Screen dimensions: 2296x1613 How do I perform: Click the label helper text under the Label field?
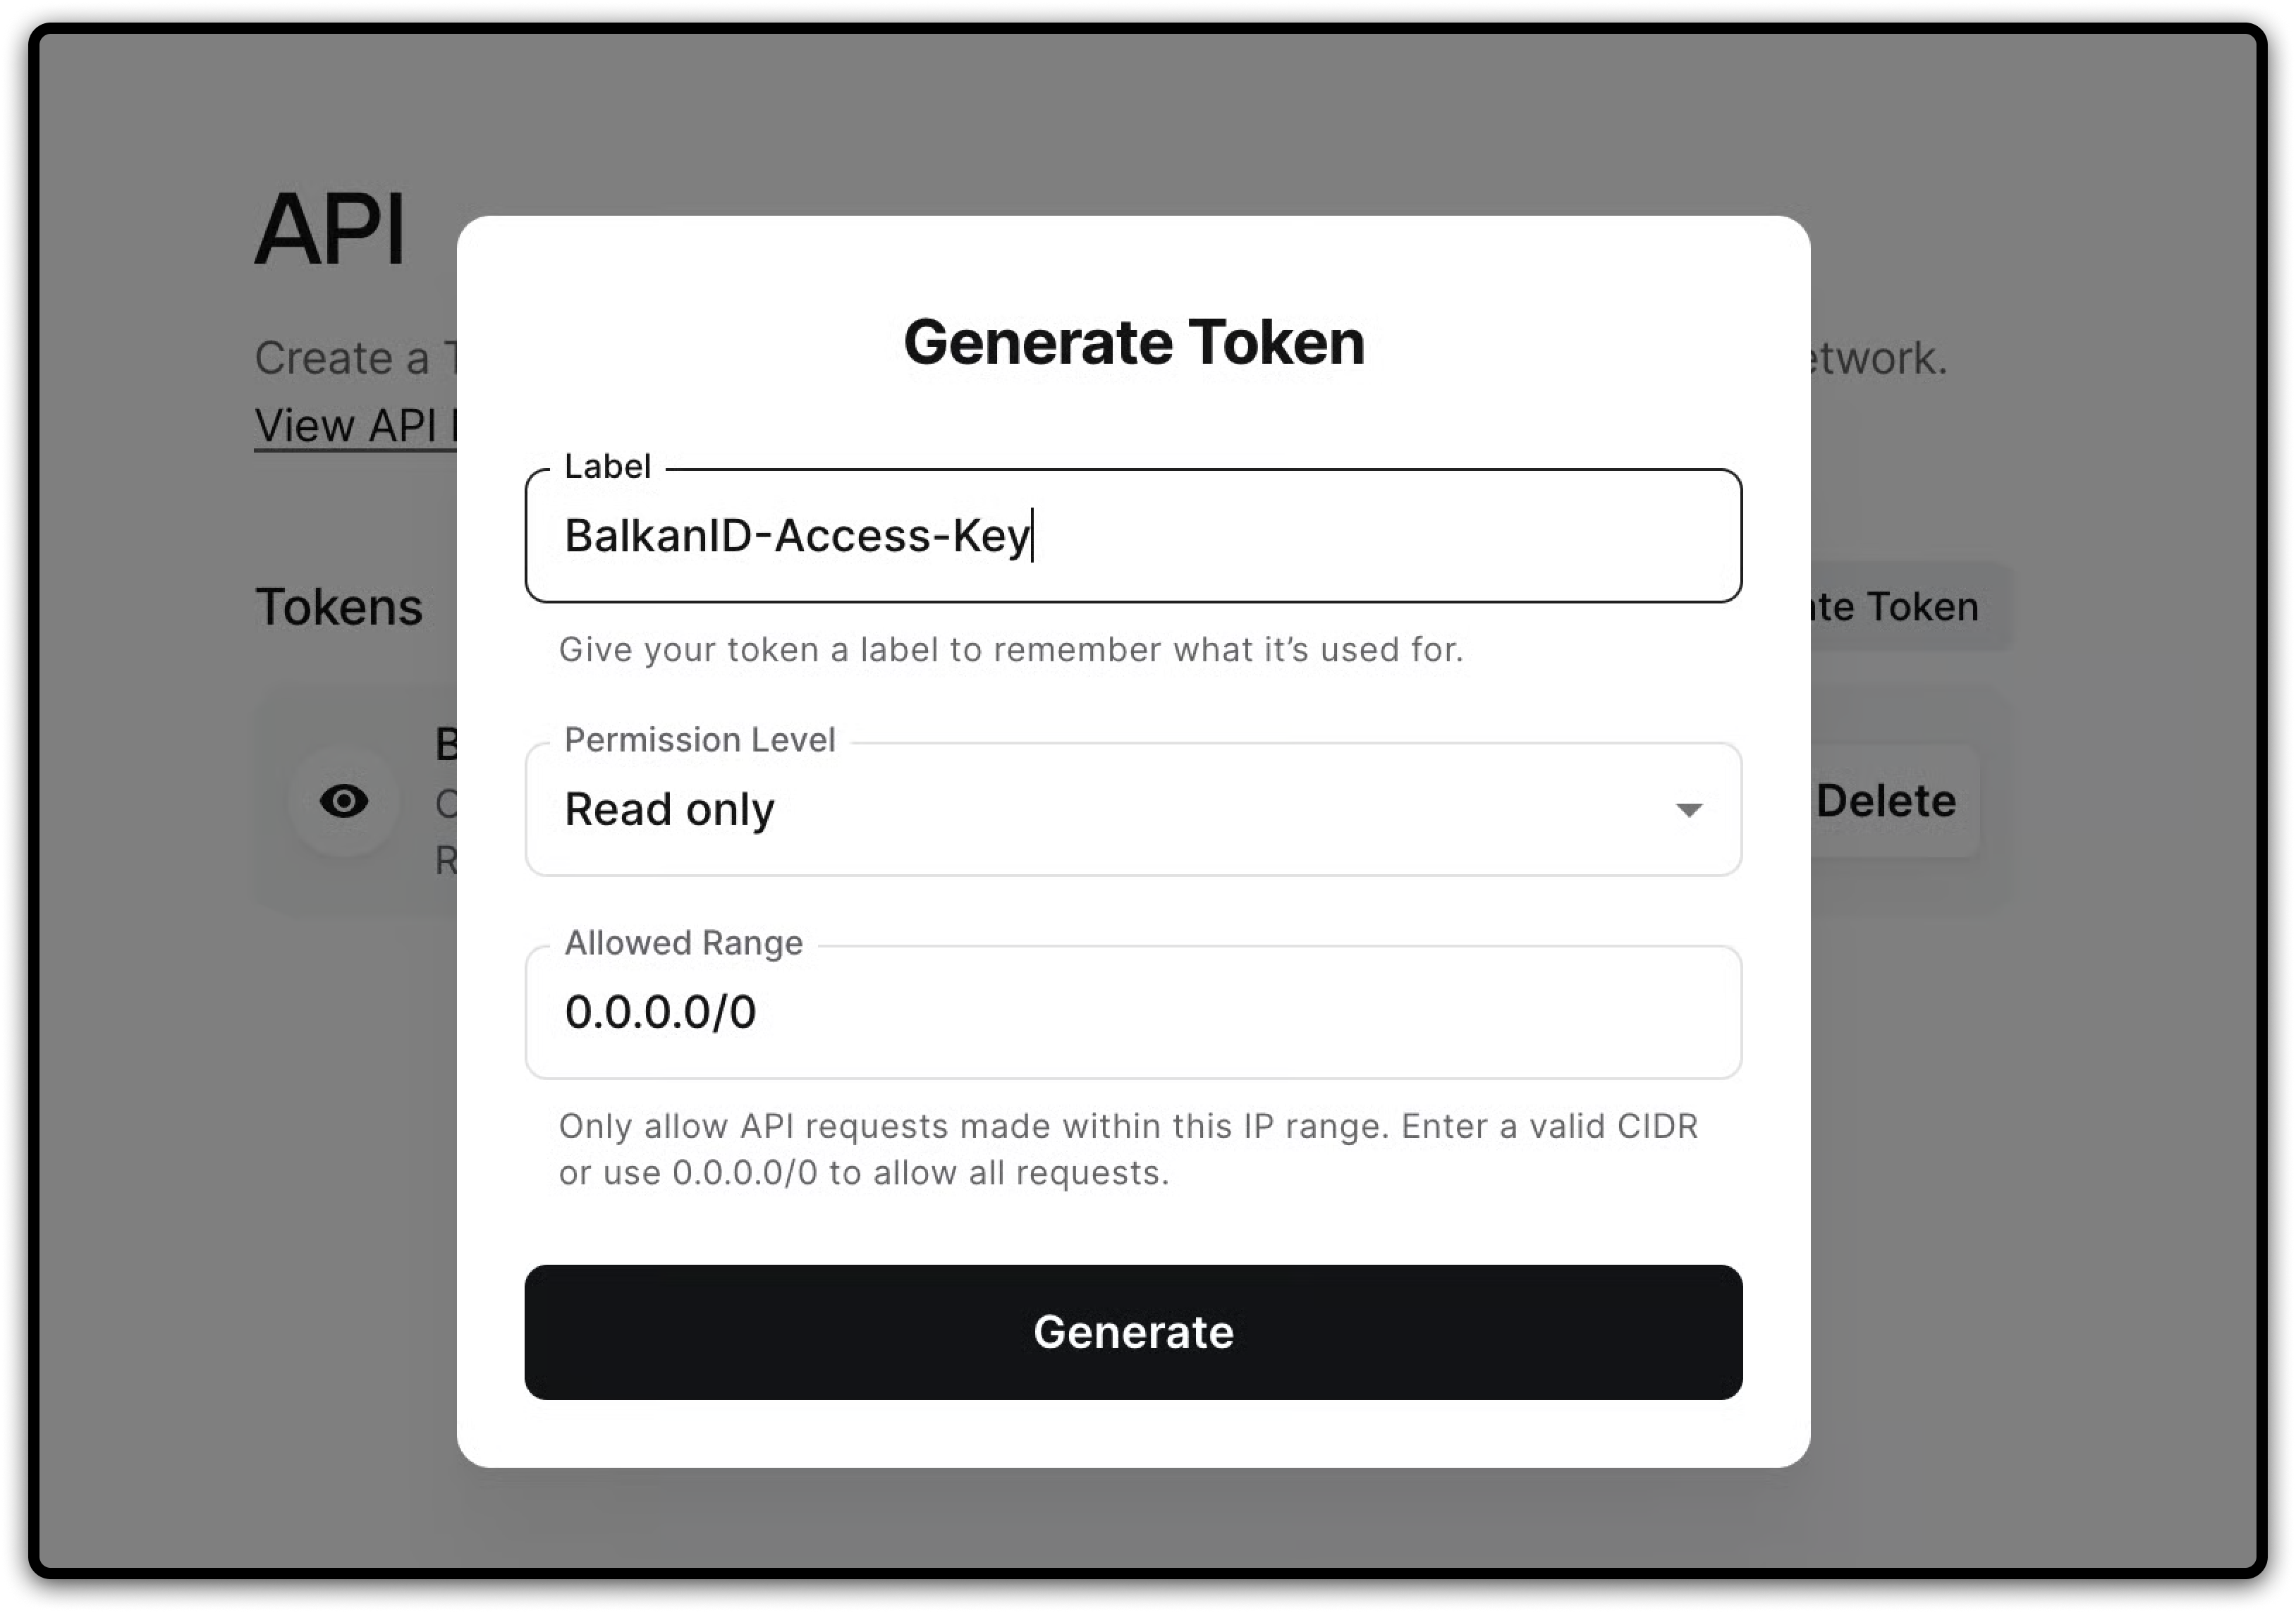click(x=1010, y=650)
